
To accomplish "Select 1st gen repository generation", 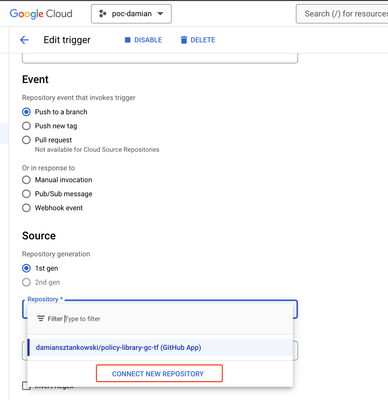I will pos(26,268).
